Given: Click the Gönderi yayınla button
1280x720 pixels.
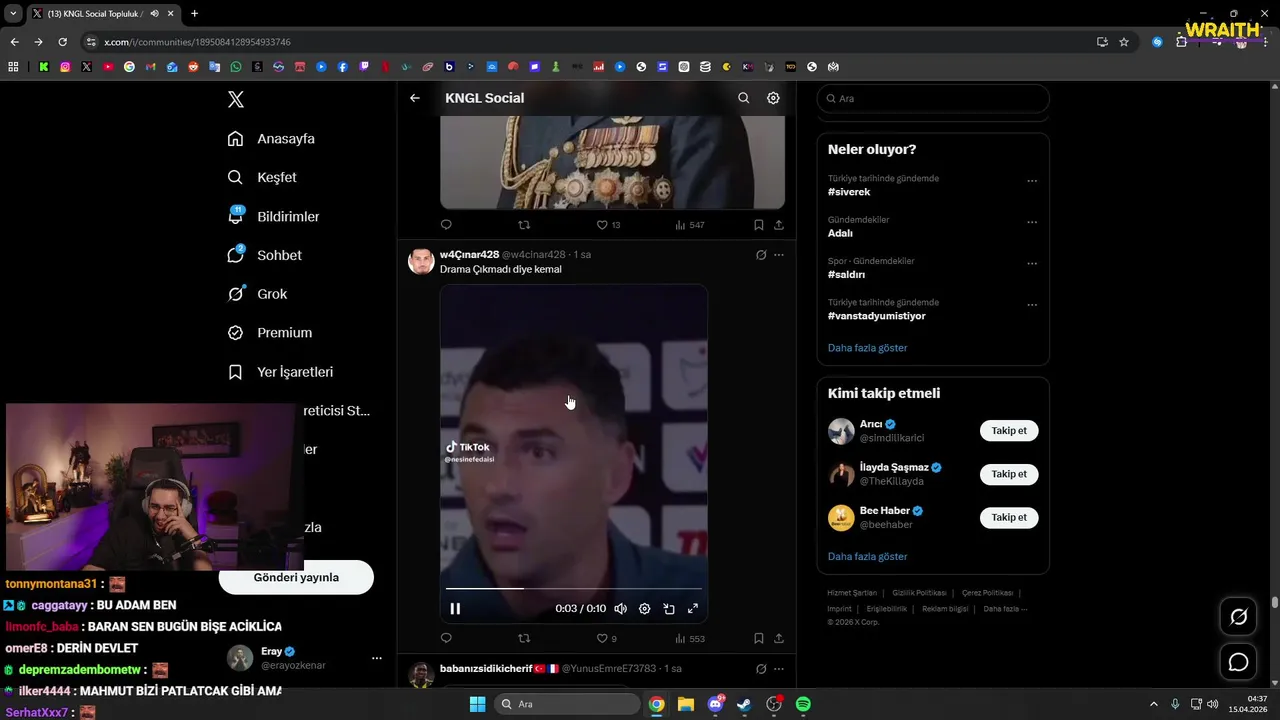Looking at the screenshot, I should (296, 577).
